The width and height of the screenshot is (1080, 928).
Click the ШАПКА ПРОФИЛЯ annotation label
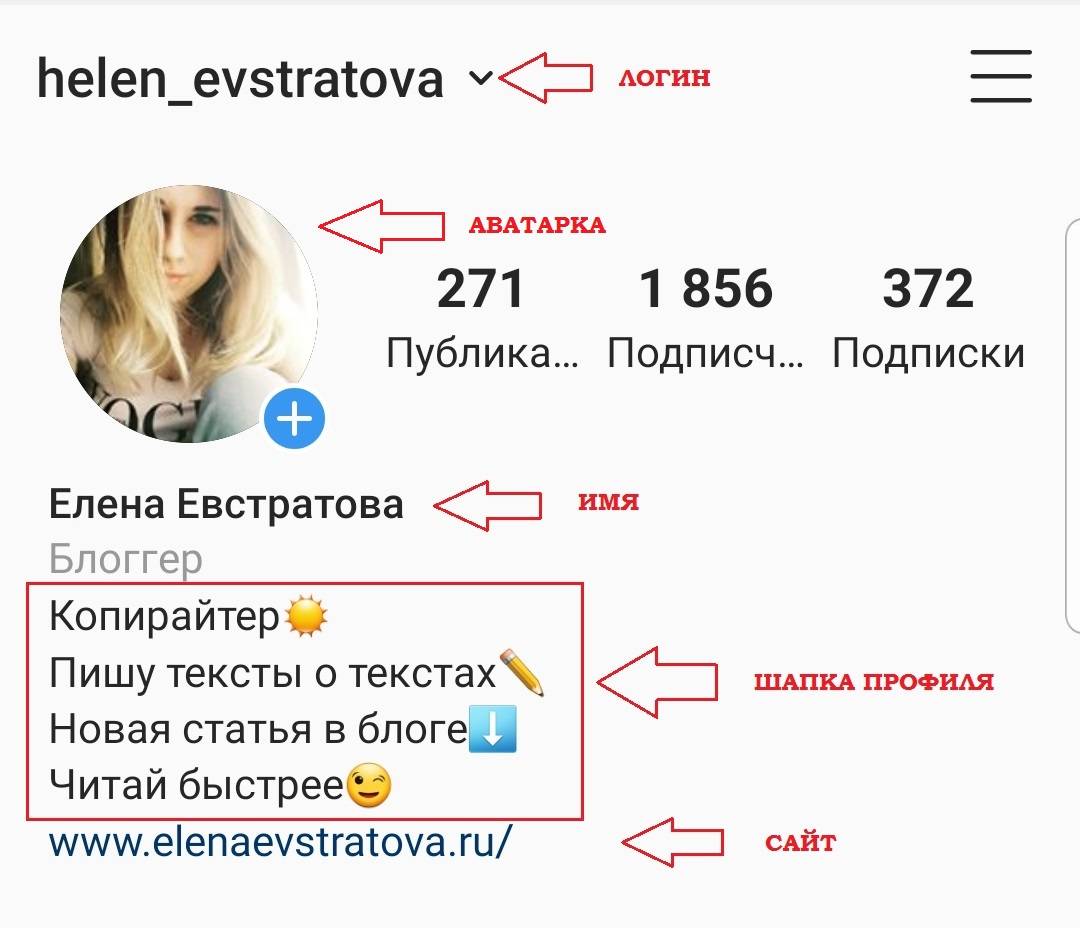(873, 682)
